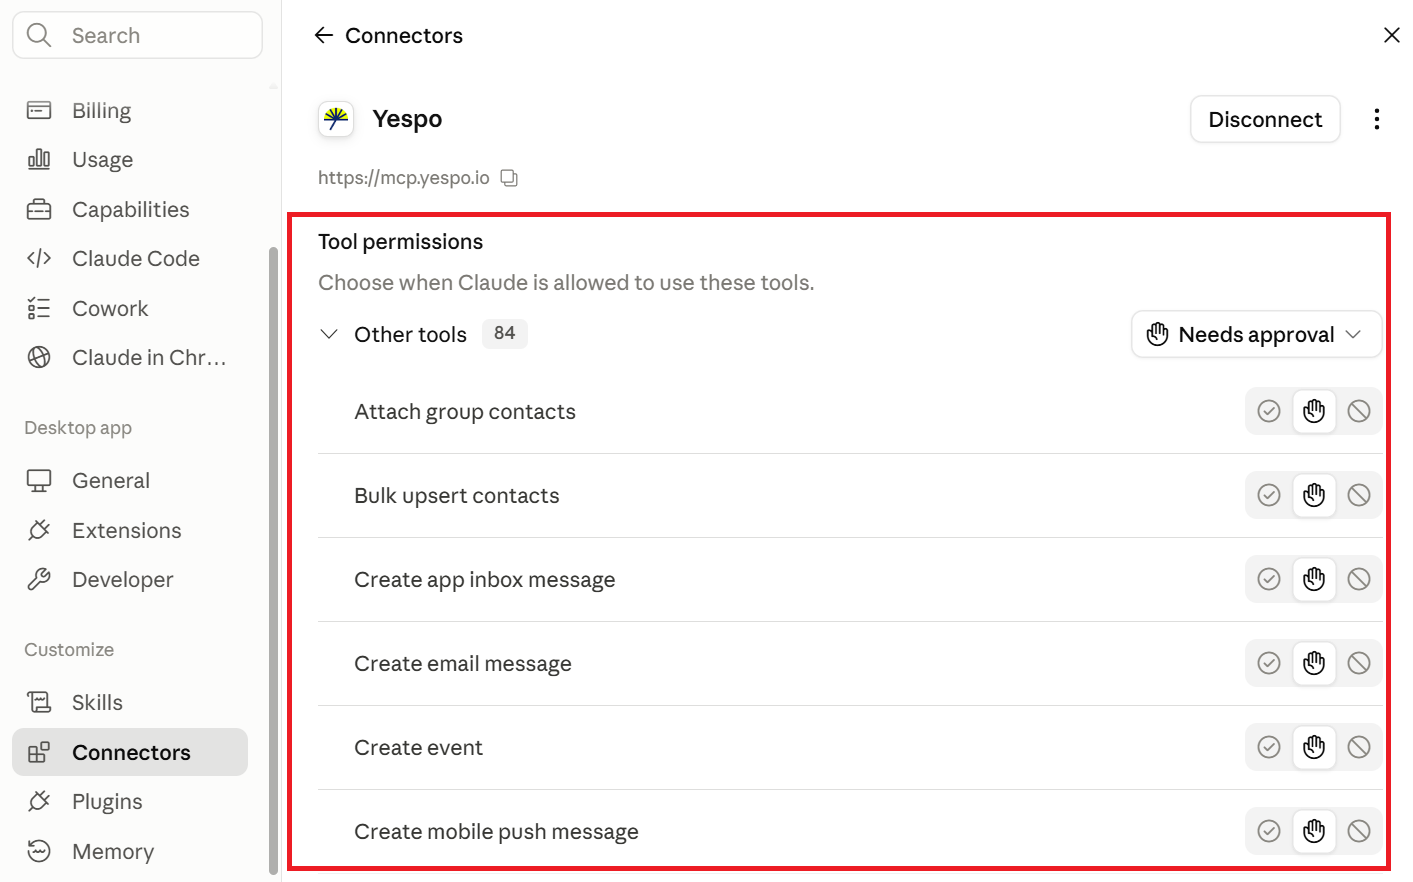Click the Developer wrench icon

coord(39,579)
